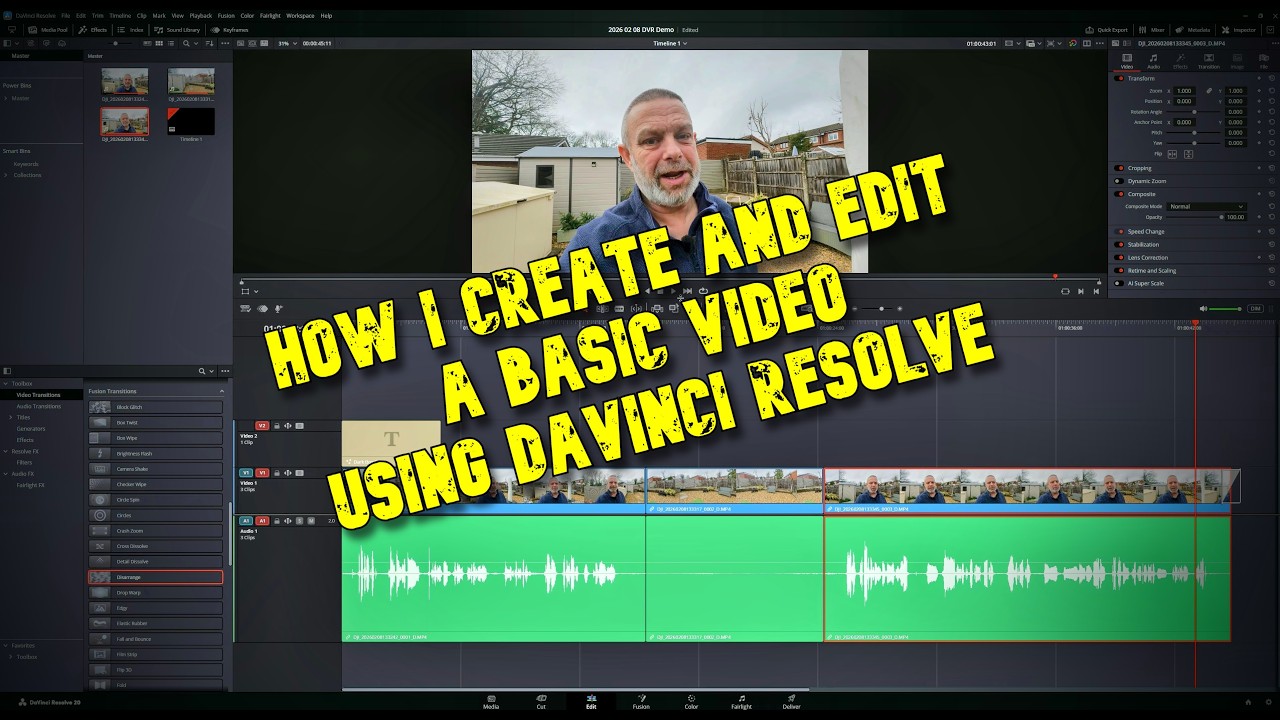Select Audio Transitions in the Toolbox
The height and width of the screenshot is (720, 1280).
pos(38,406)
